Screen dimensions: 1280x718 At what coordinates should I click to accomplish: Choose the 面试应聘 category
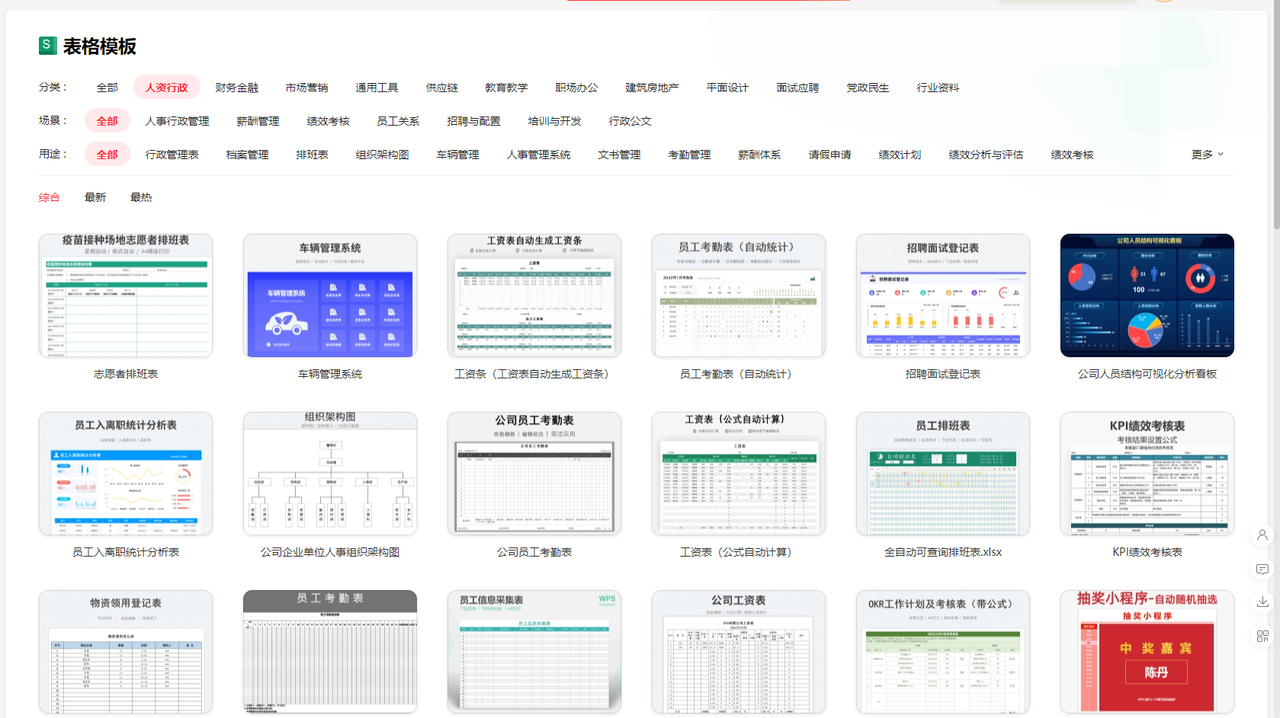tap(797, 88)
